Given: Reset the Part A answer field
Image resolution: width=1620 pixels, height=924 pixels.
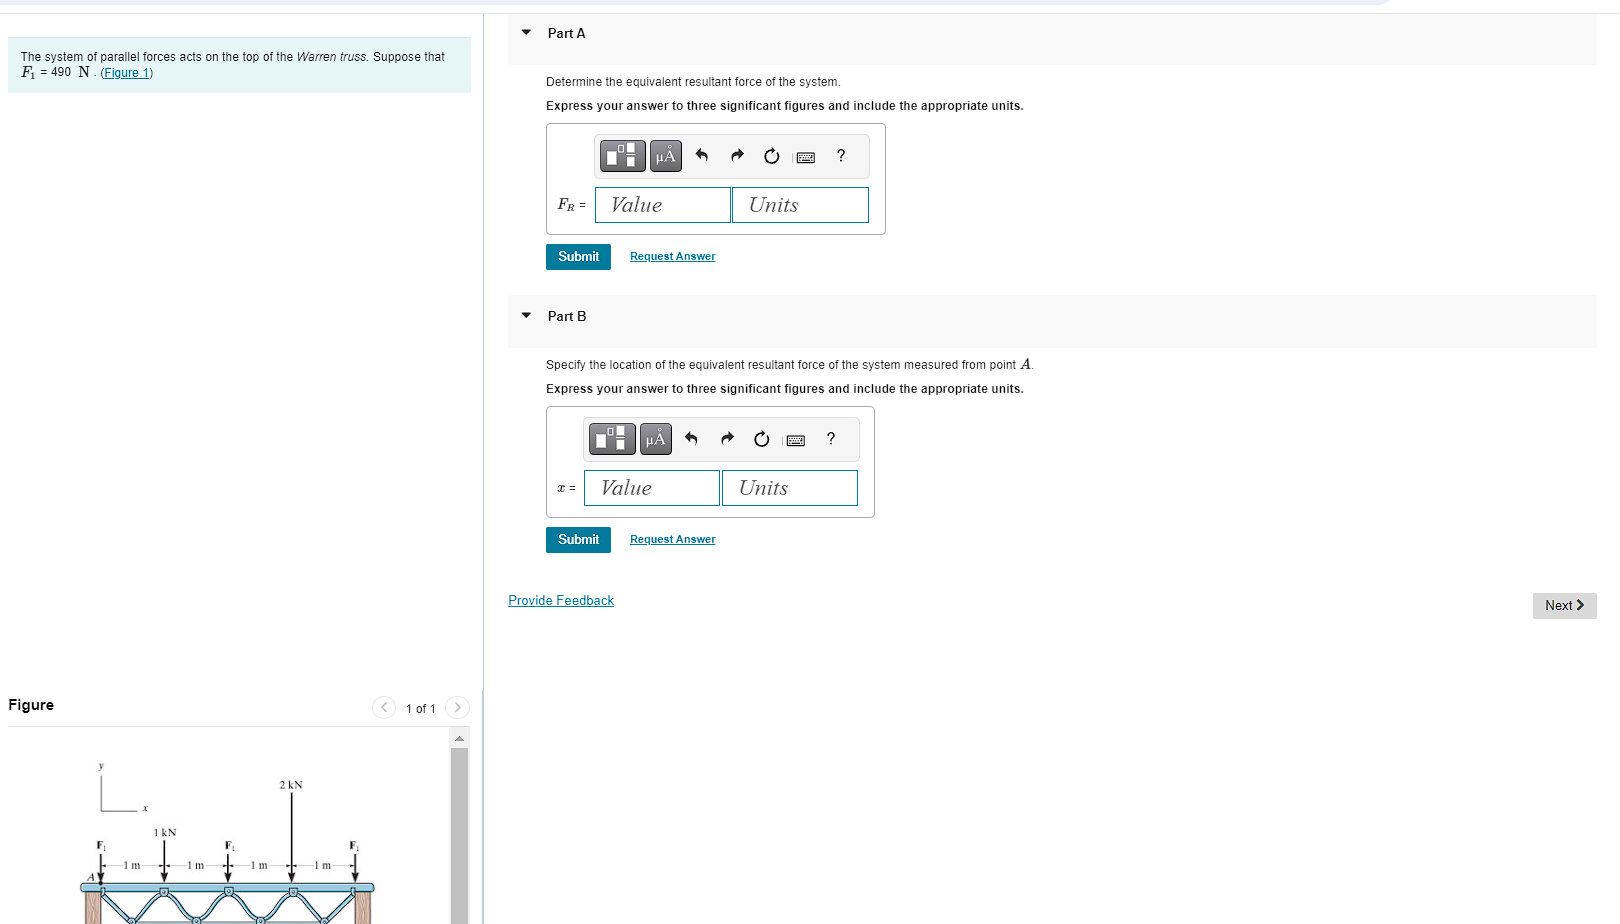Looking at the screenshot, I should coord(771,156).
